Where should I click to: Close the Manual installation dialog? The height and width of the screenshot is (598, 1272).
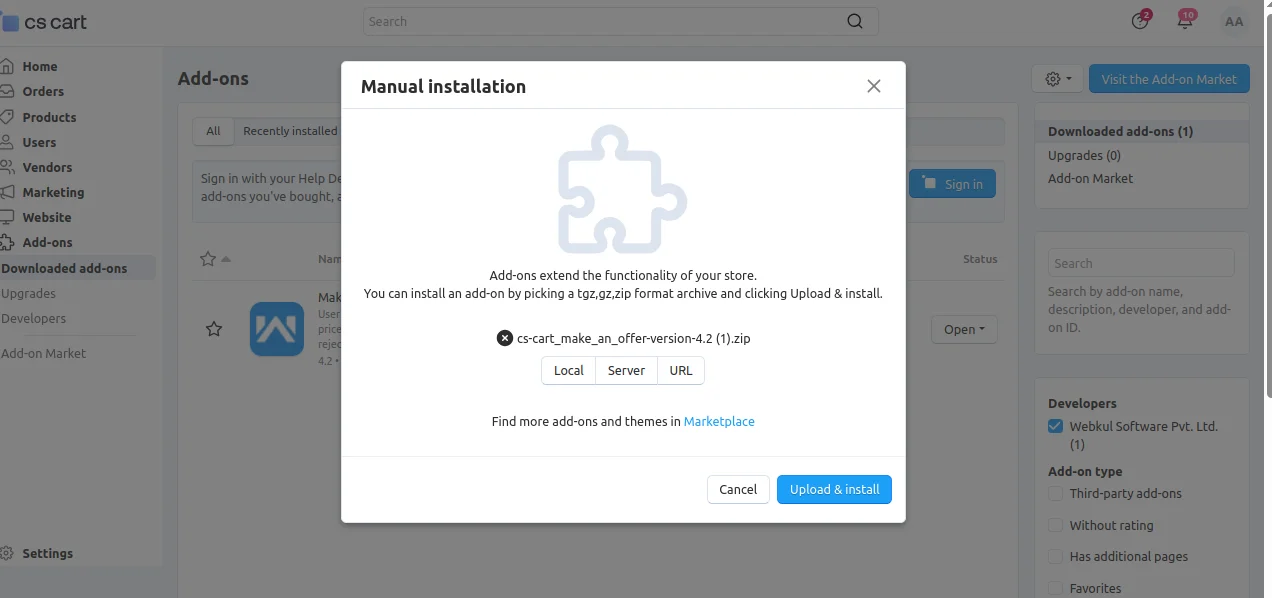[x=873, y=86]
